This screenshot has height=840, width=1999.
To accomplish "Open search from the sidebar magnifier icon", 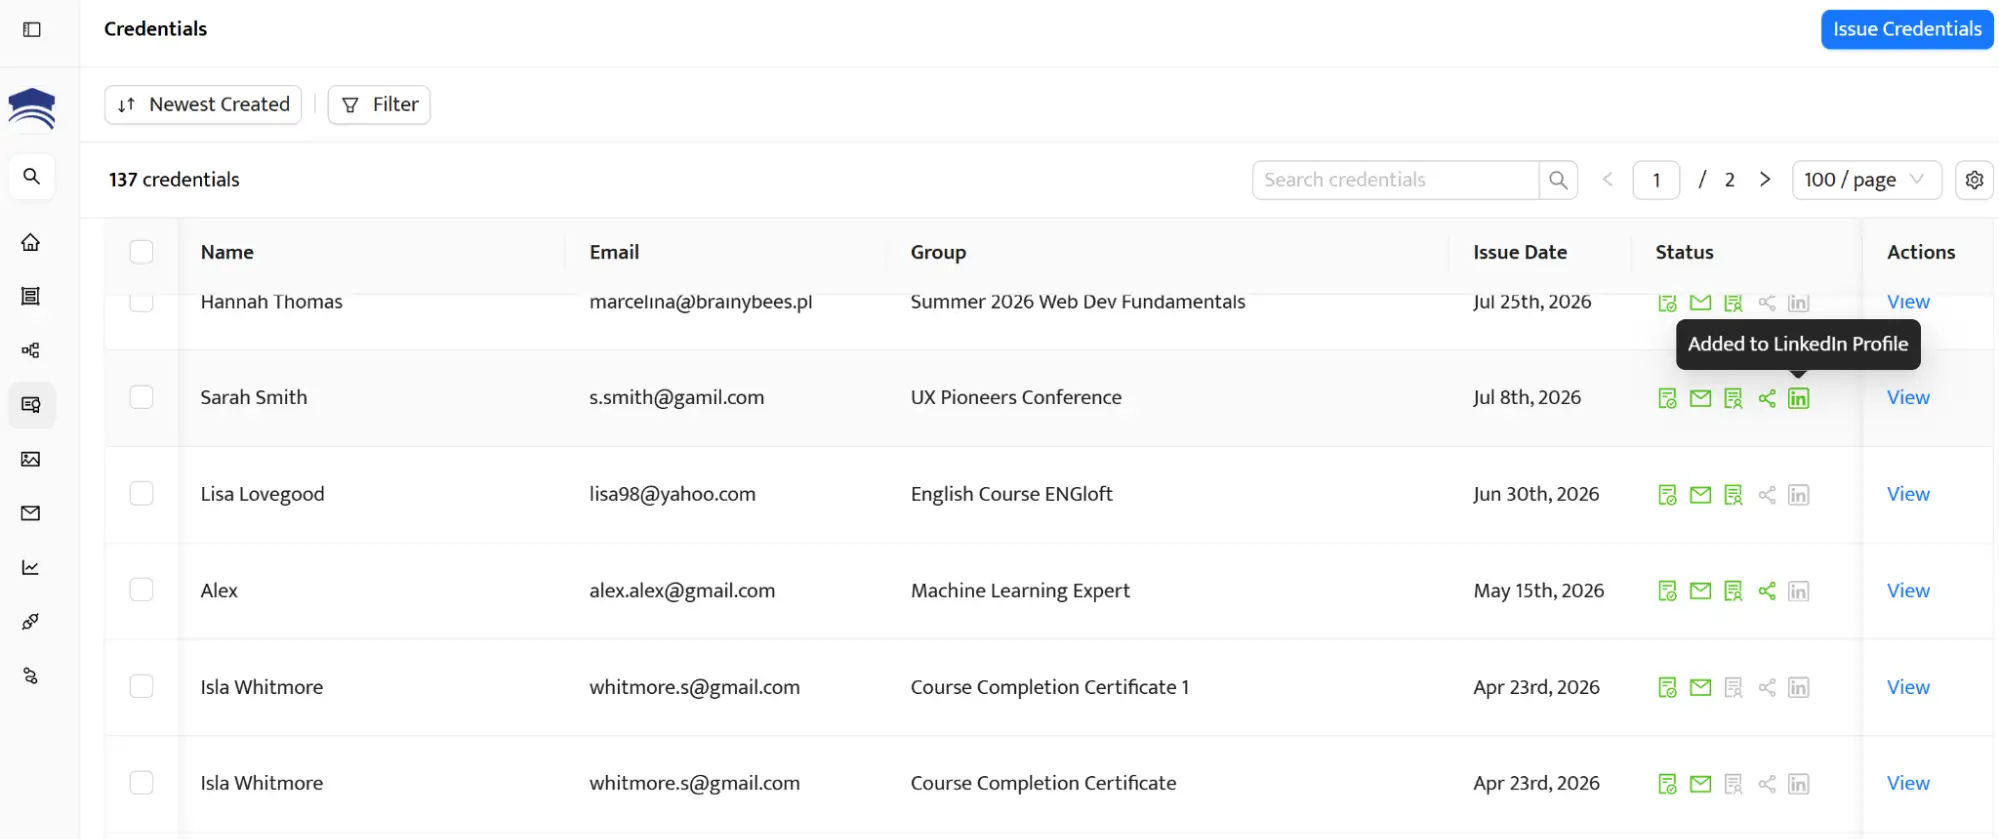I will [x=32, y=177].
